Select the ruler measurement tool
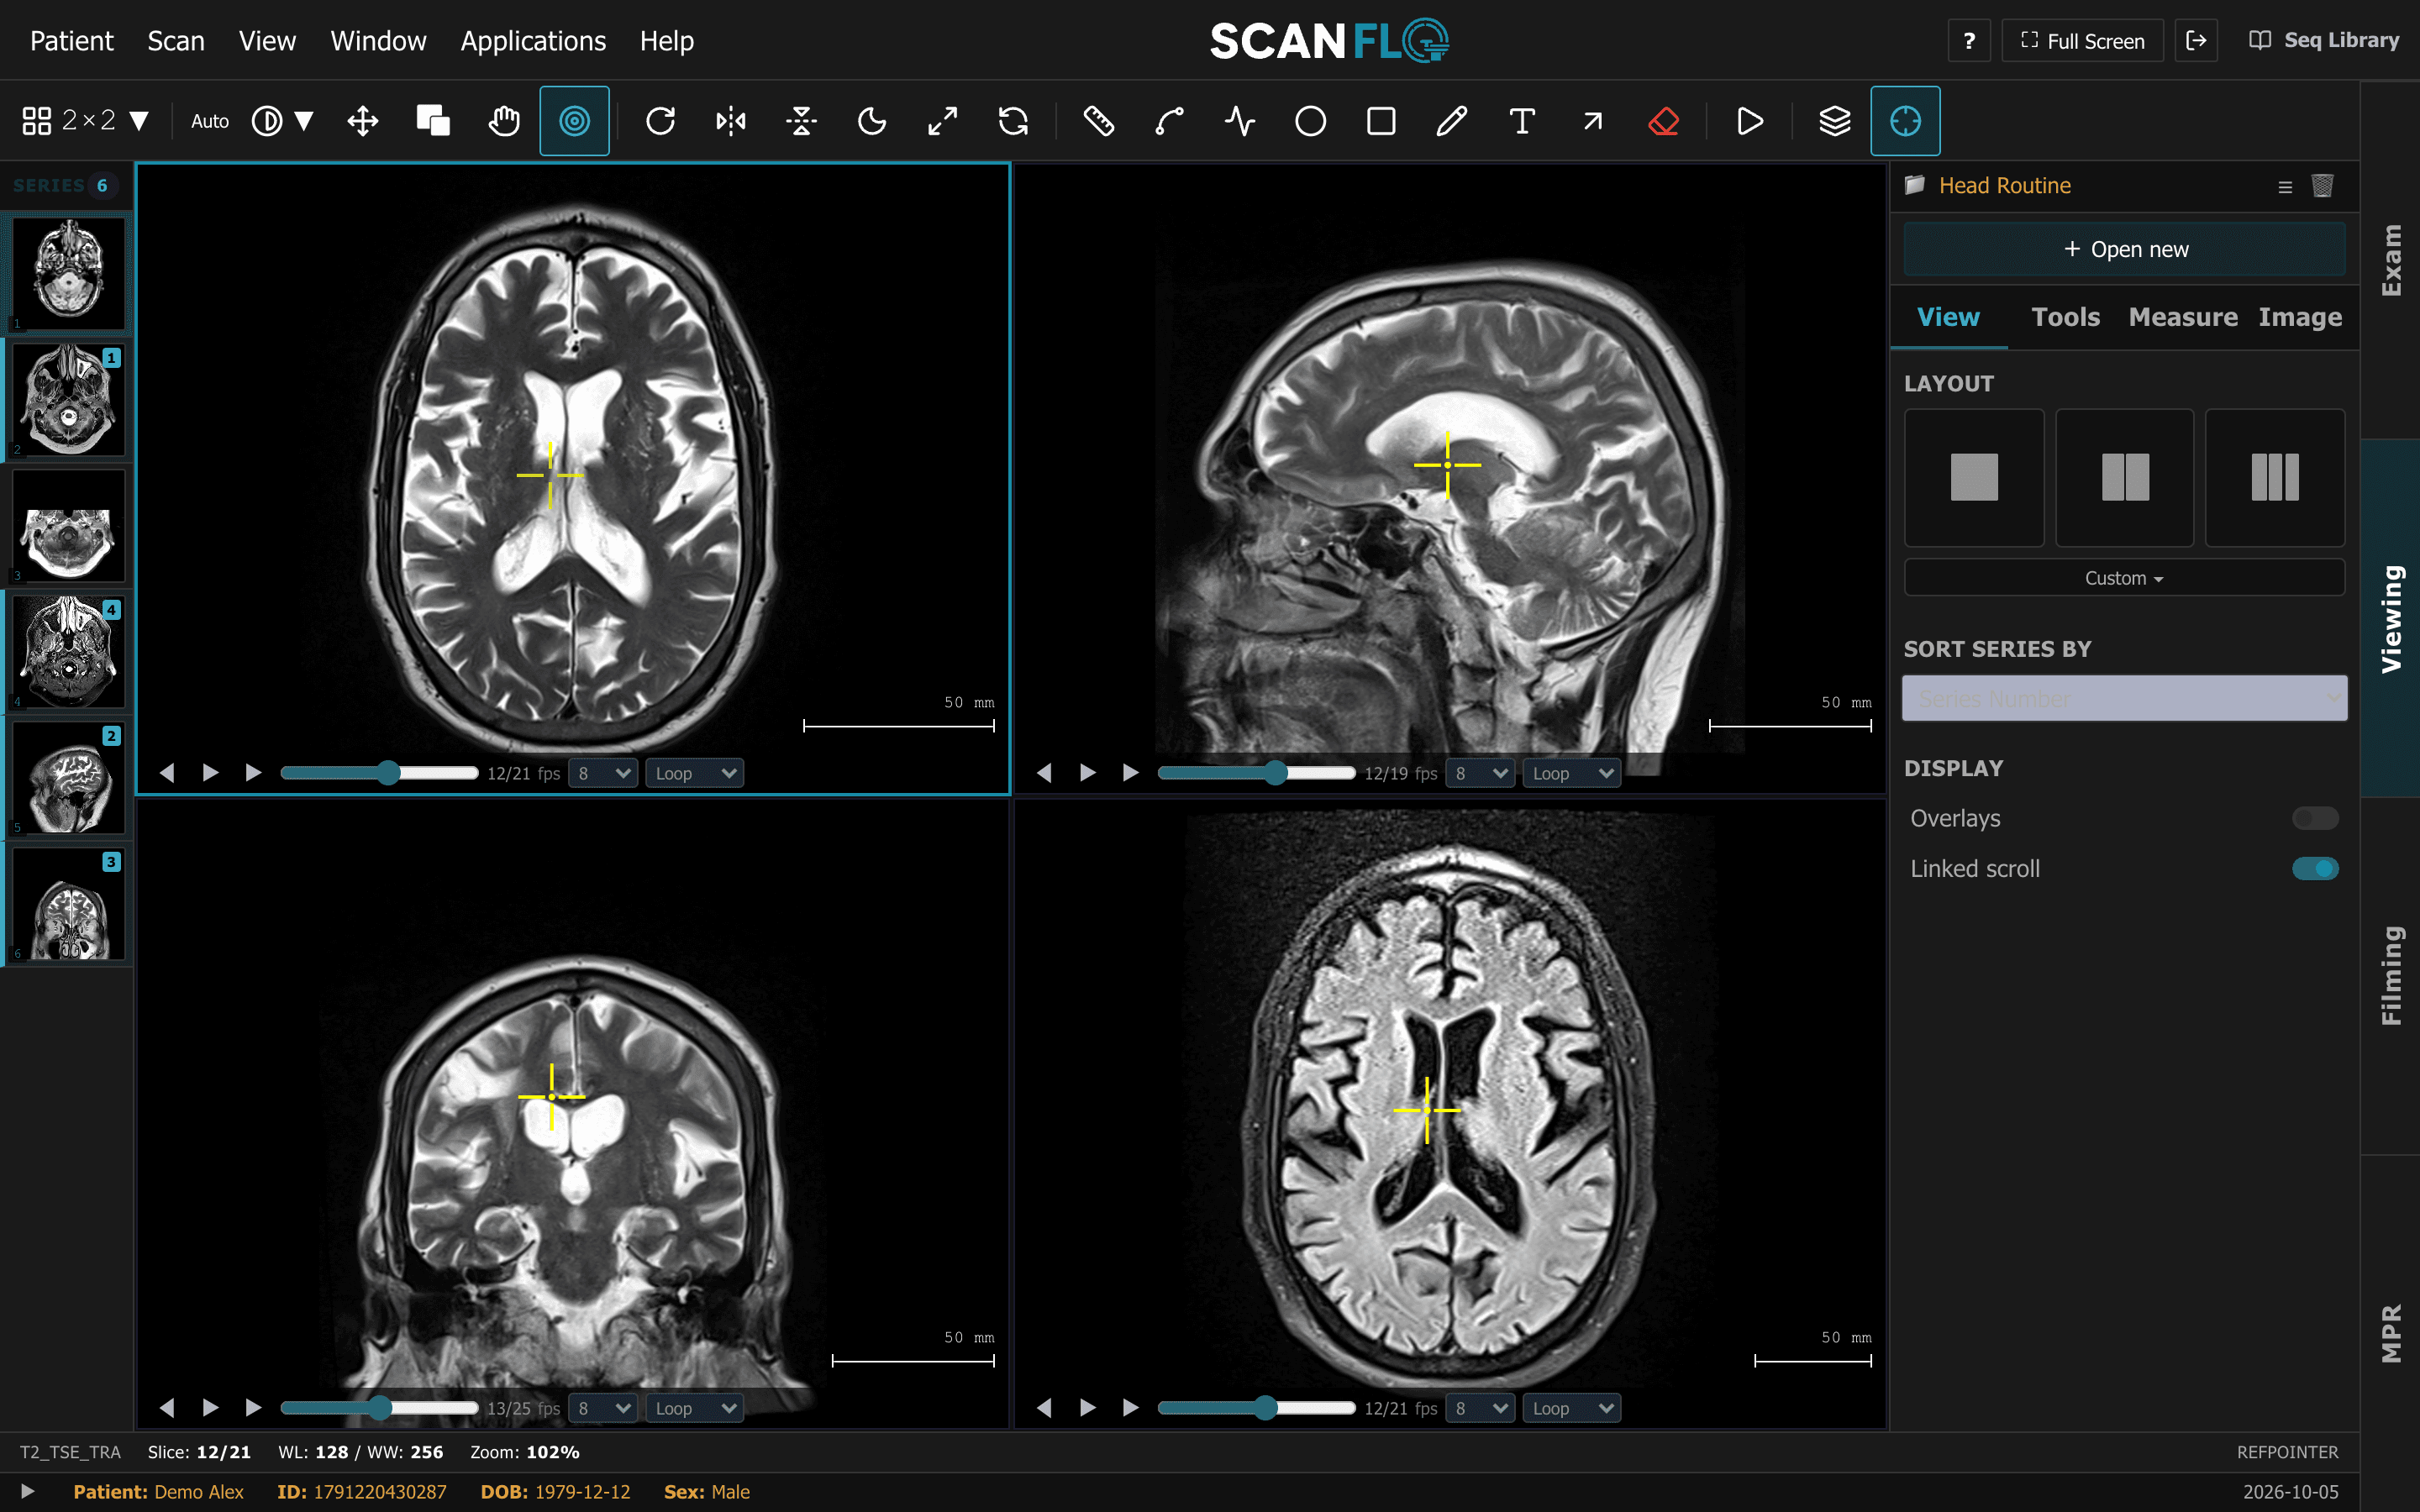The height and width of the screenshot is (1512, 2420). click(x=1098, y=121)
